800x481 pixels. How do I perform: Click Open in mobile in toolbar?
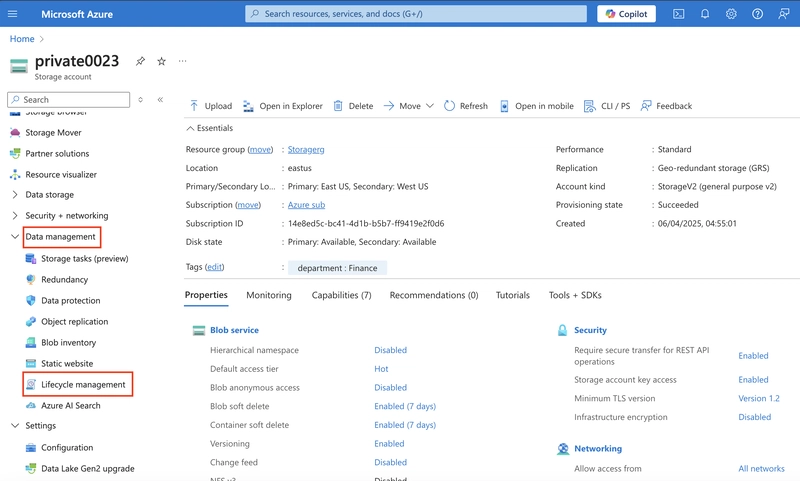coord(536,106)
